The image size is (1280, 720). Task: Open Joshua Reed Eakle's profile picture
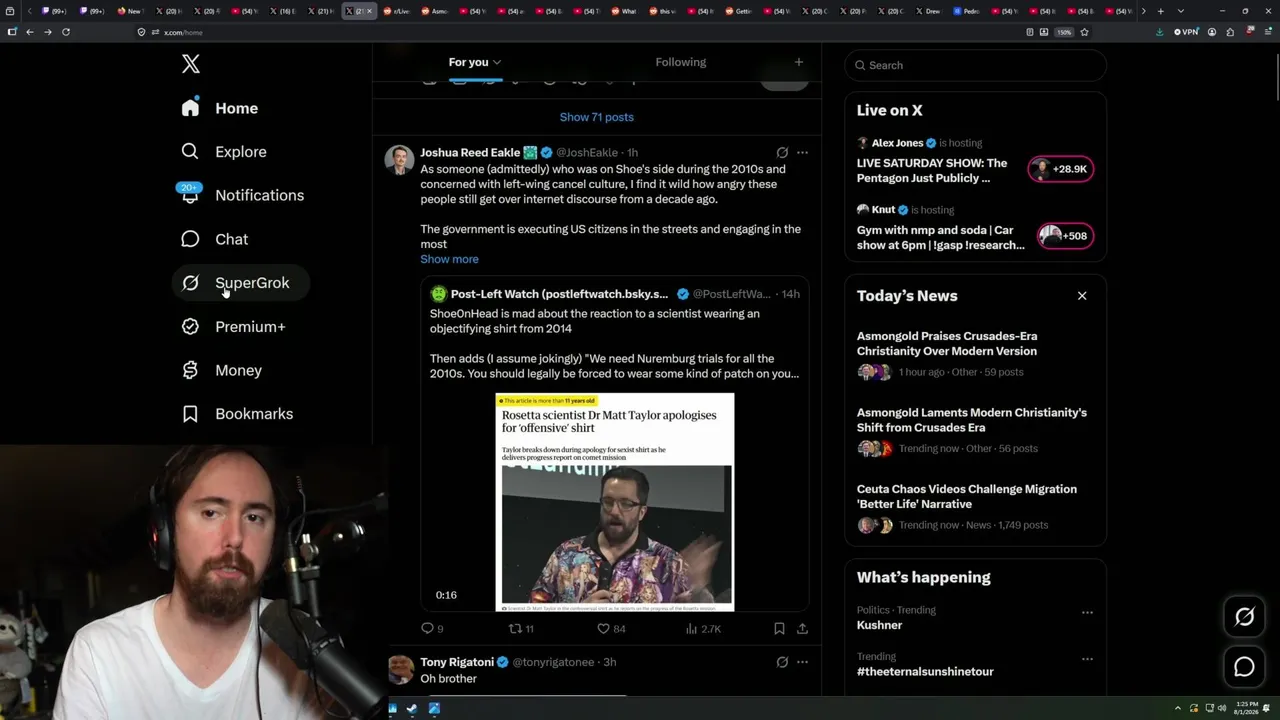[x=399, y=160]
